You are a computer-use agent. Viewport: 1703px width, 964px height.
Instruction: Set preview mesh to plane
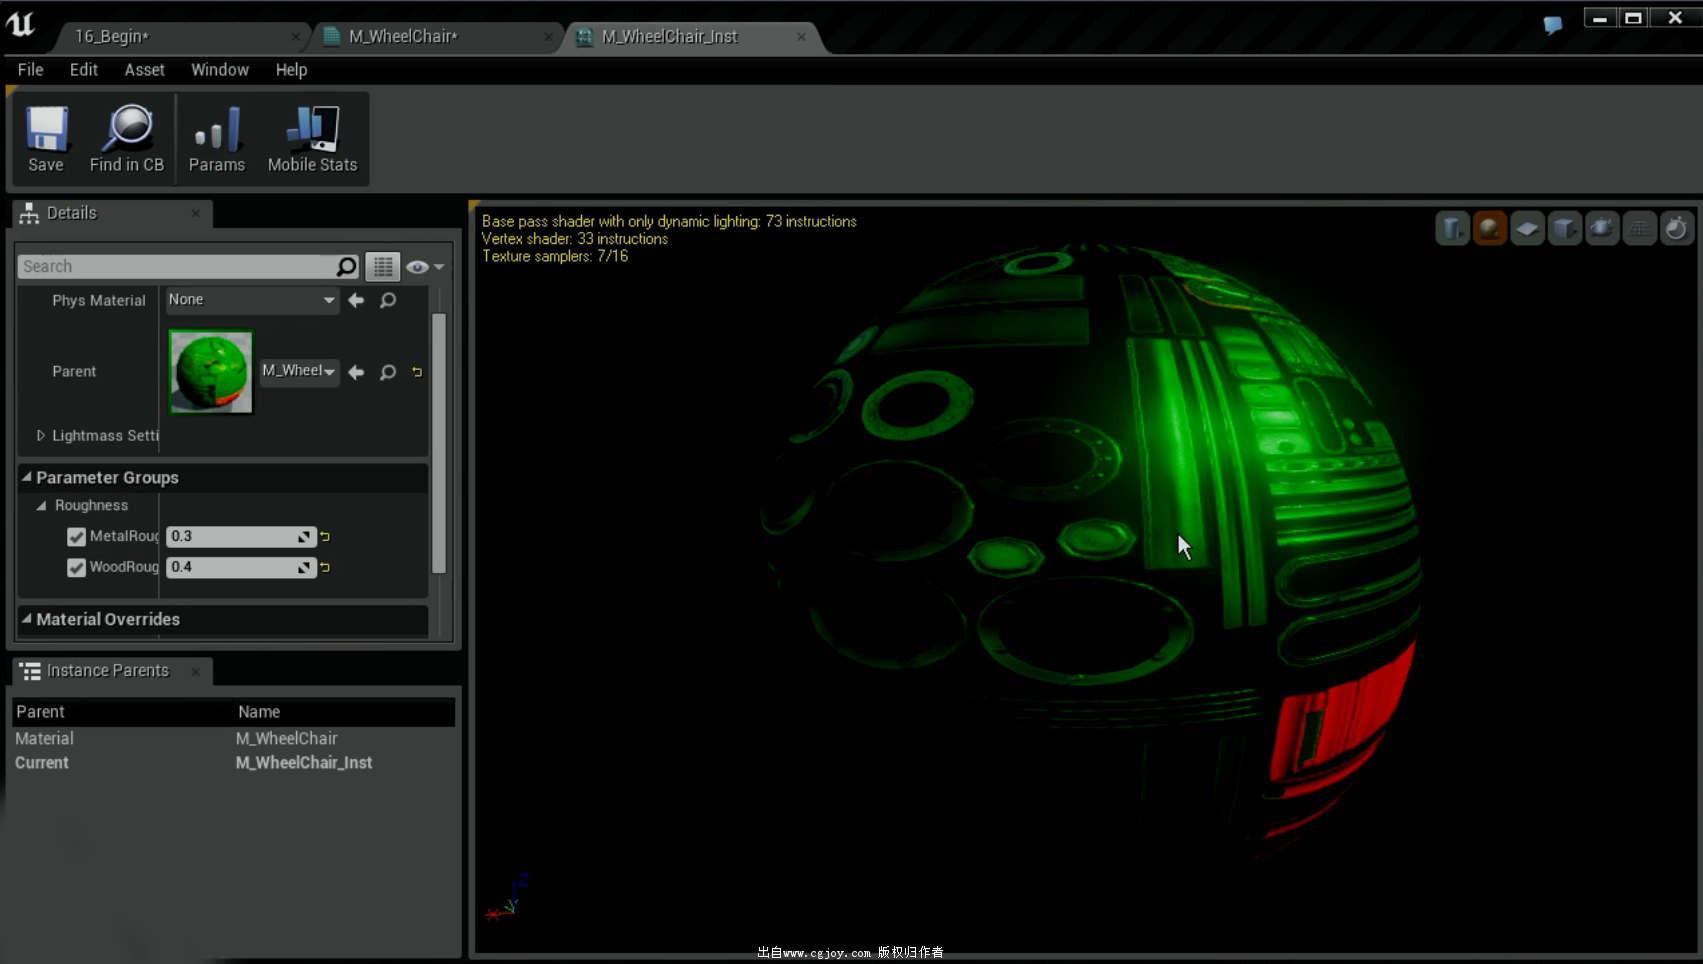click(x=1527, y=229)
